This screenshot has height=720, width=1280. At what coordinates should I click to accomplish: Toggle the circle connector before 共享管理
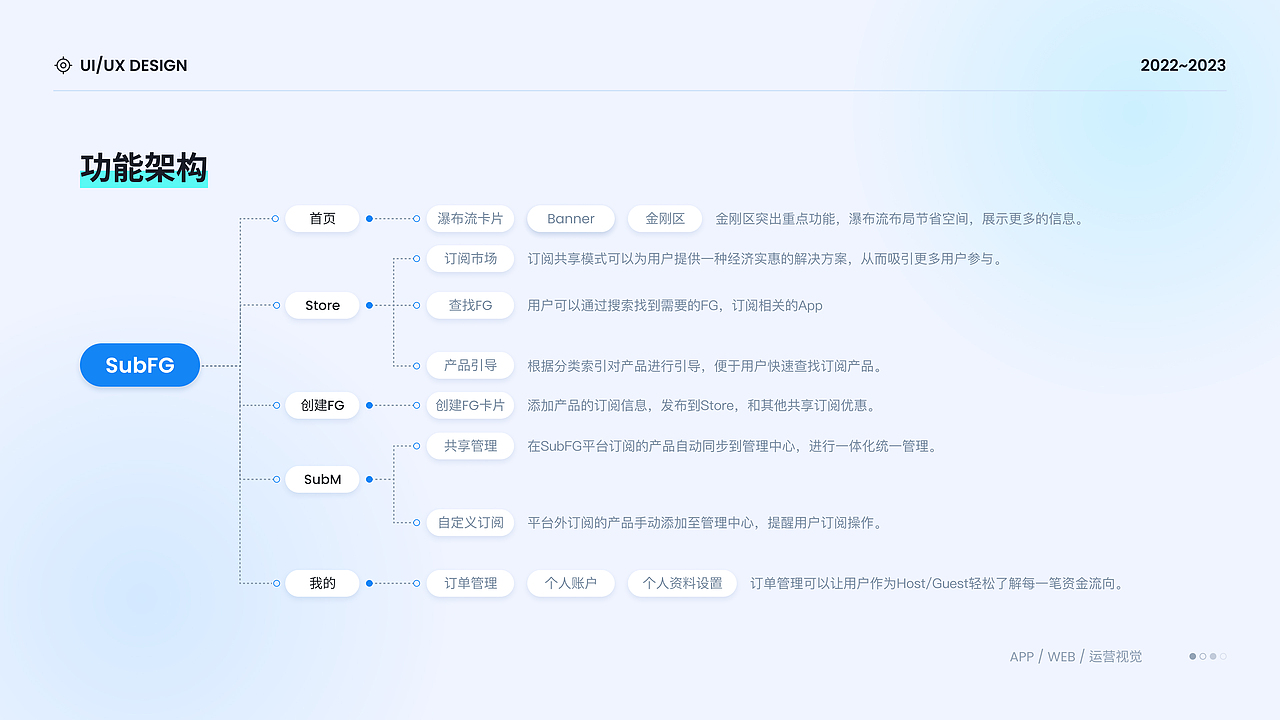click(416, 446)
